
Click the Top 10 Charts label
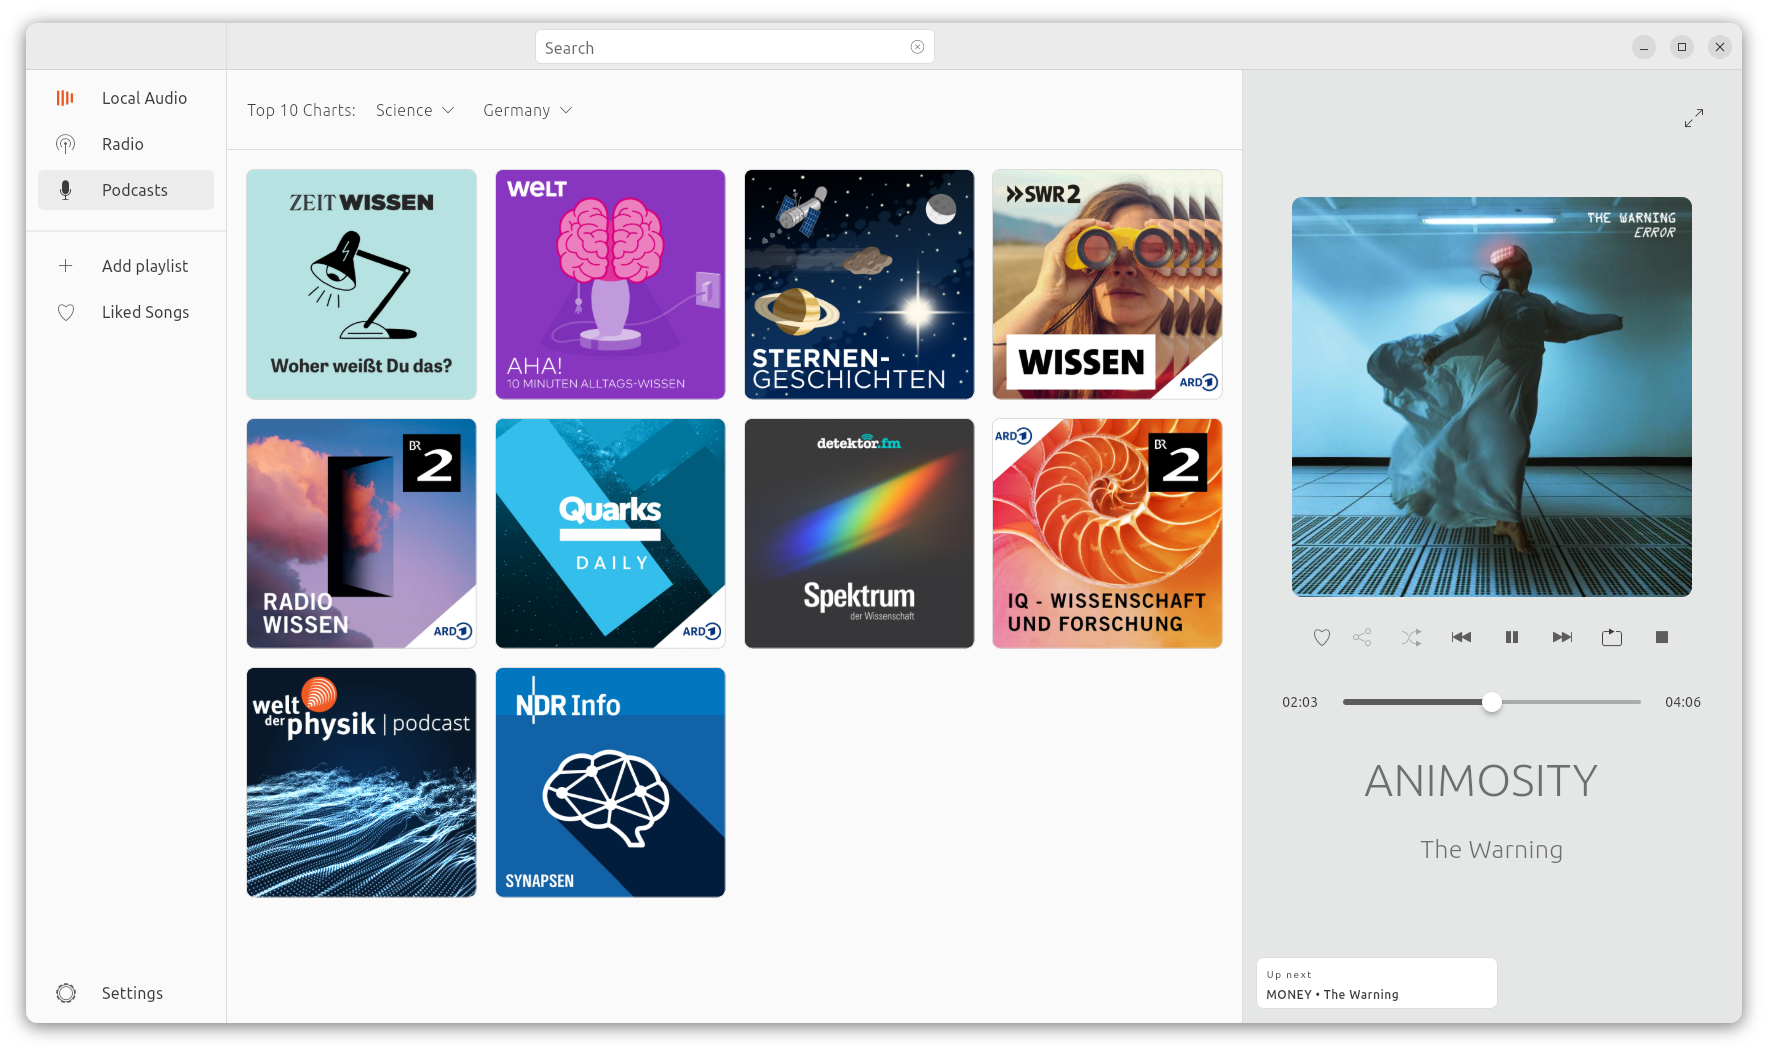click(301, 110)
